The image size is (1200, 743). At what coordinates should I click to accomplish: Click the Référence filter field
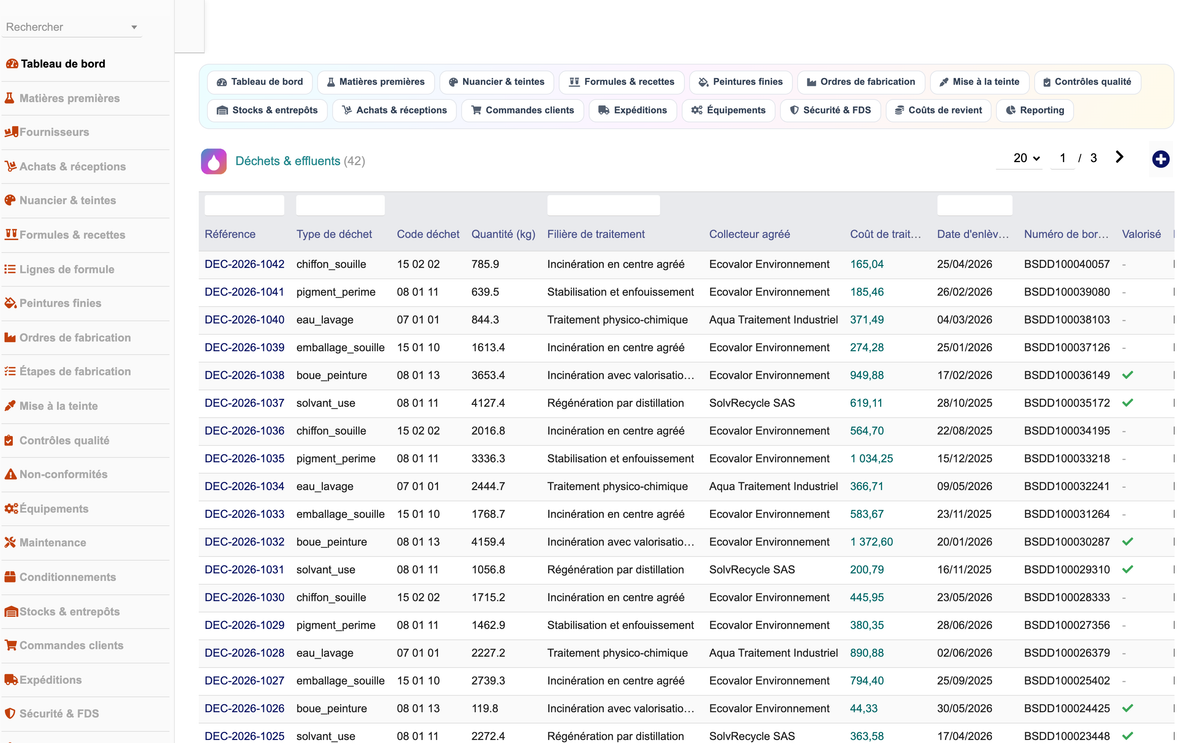244,205
